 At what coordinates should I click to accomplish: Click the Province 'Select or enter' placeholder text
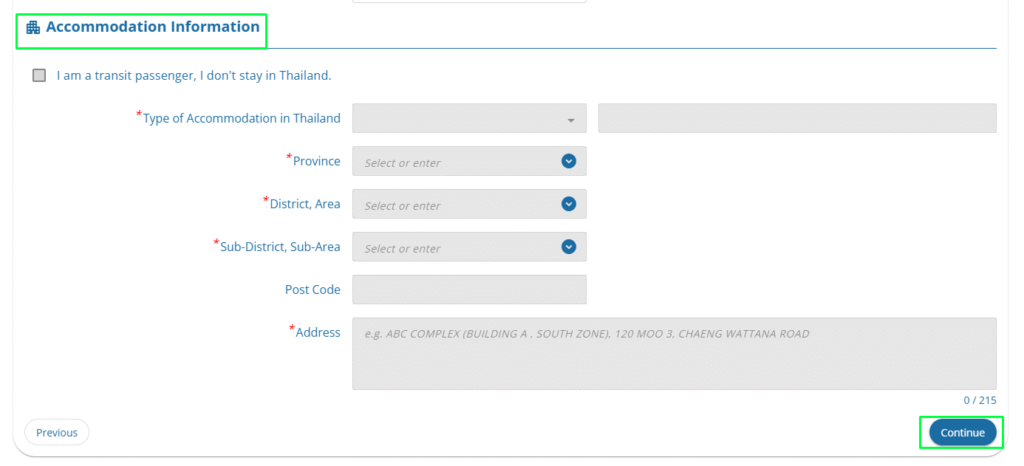(402, 162)
